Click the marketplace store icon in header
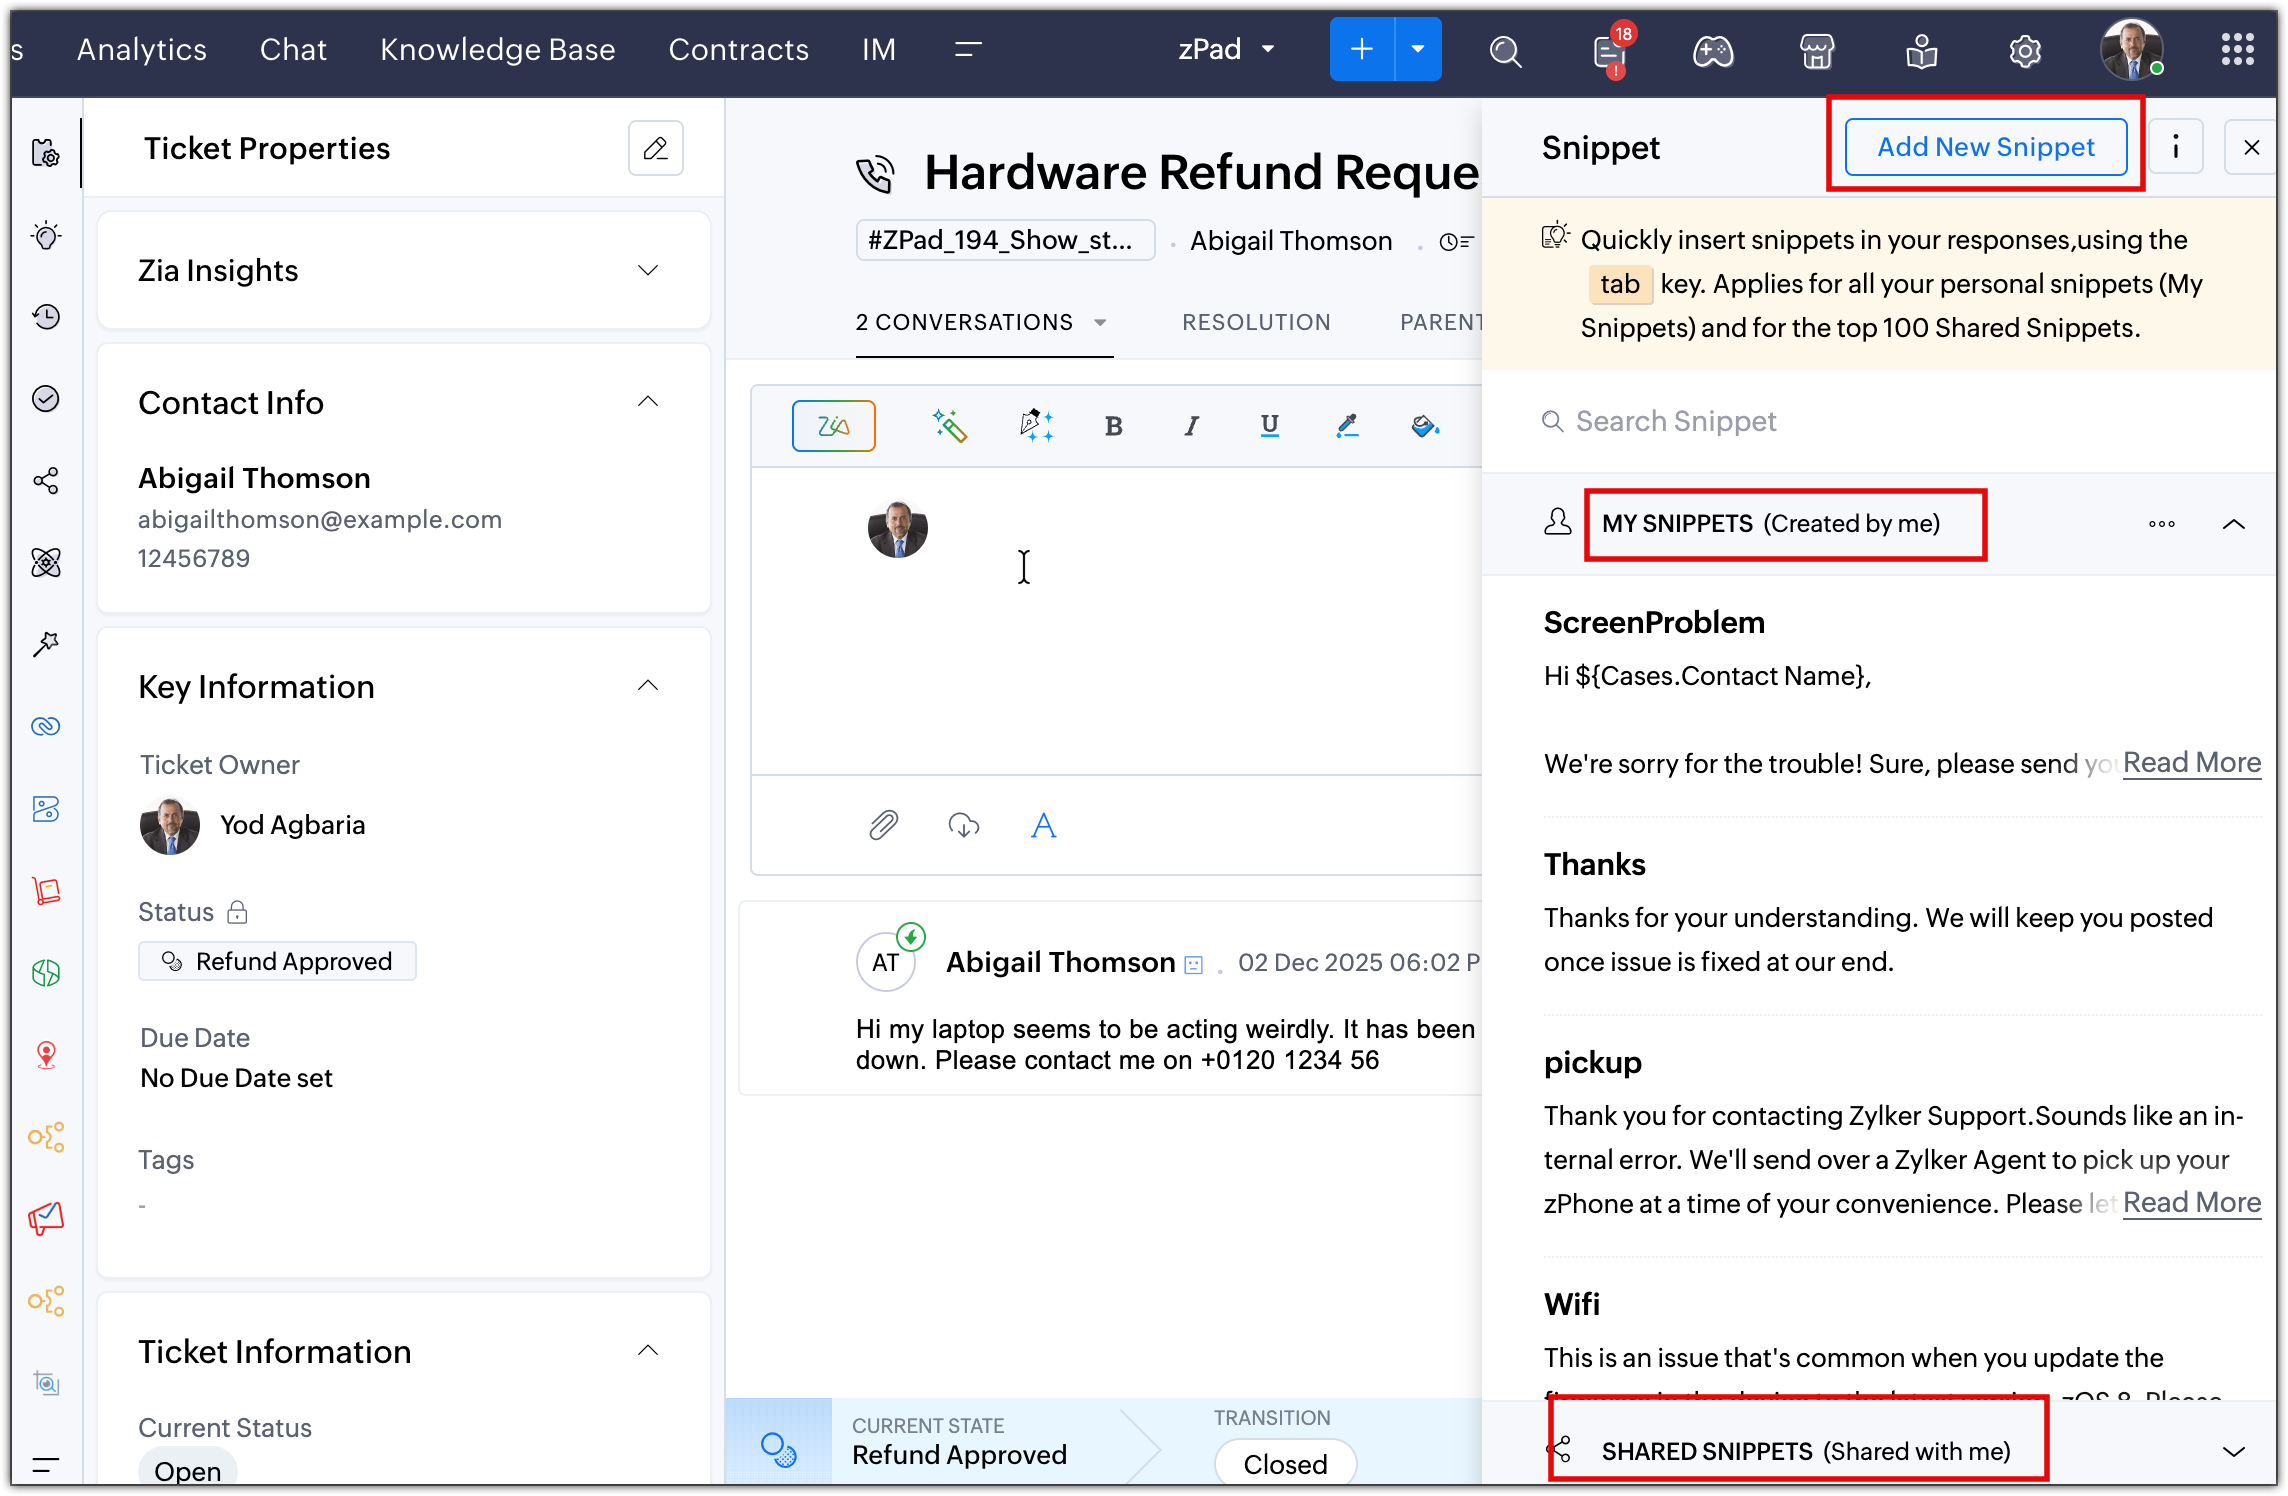 (x=1816, y=50)
